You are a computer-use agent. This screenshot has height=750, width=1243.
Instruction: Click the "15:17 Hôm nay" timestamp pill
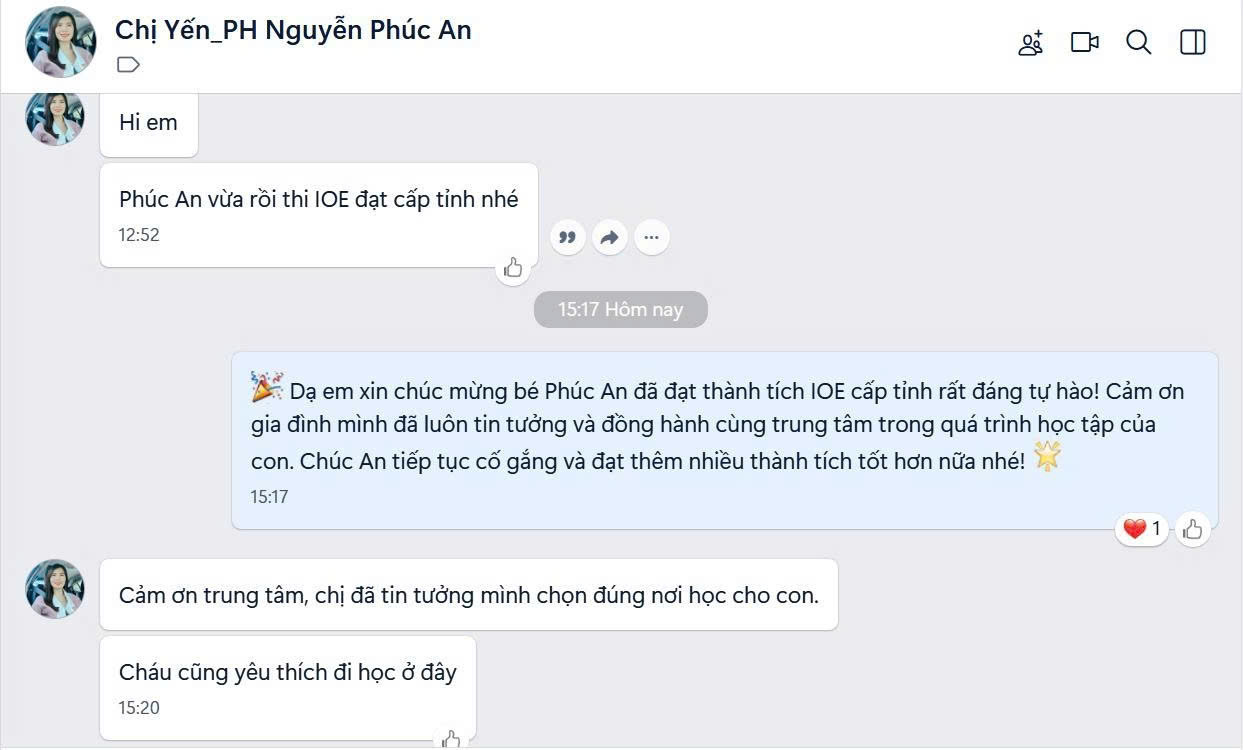coord(620,309)
